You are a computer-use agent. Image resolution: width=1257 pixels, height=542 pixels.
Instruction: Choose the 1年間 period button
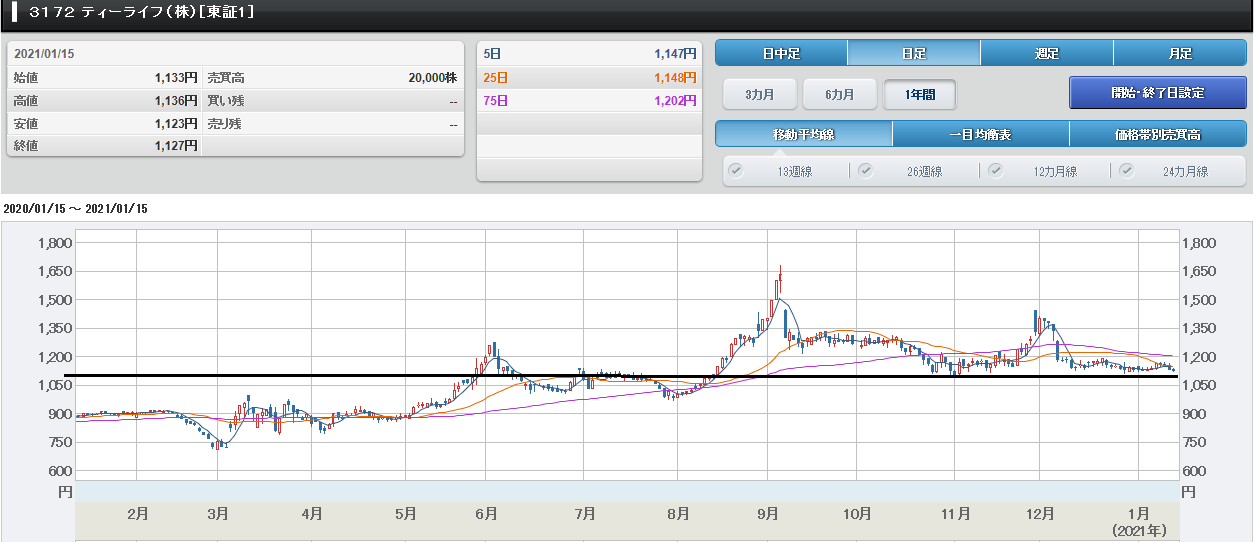click(x=920, y=94)
